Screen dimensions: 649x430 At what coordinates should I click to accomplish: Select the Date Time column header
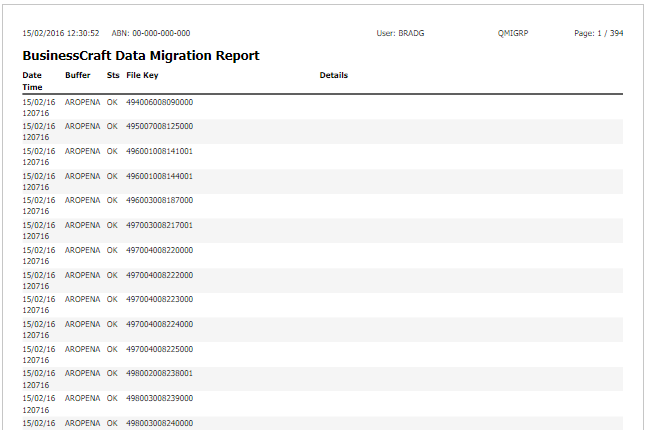tap(32, 81)
